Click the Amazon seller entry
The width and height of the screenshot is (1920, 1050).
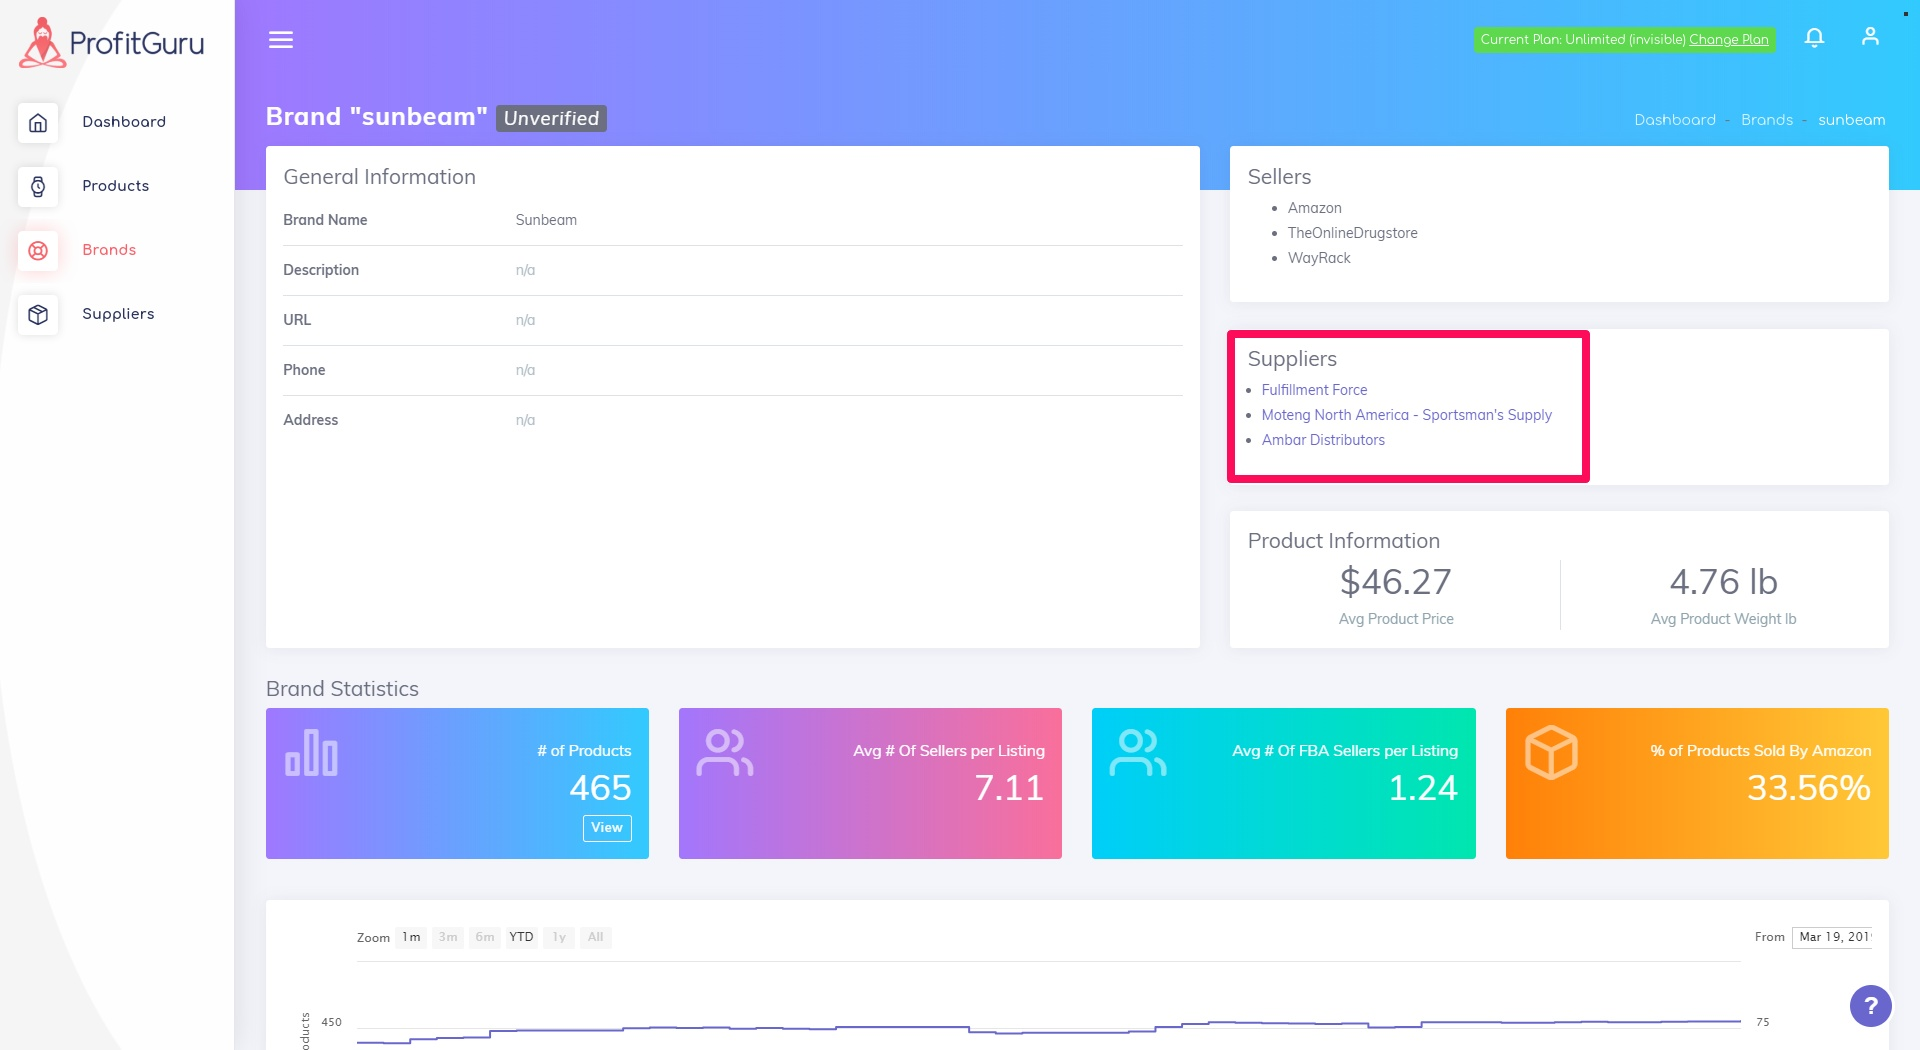click(1314, 208)
